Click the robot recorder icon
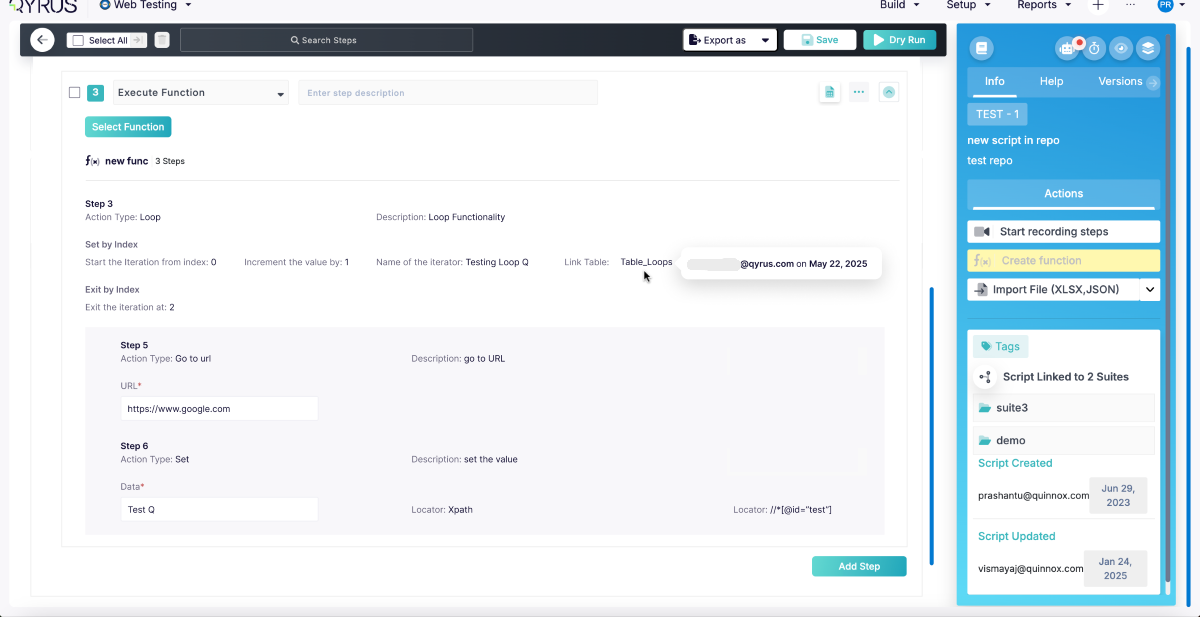This screenshot has height=617, width=1200. [x=1068, y=48]
